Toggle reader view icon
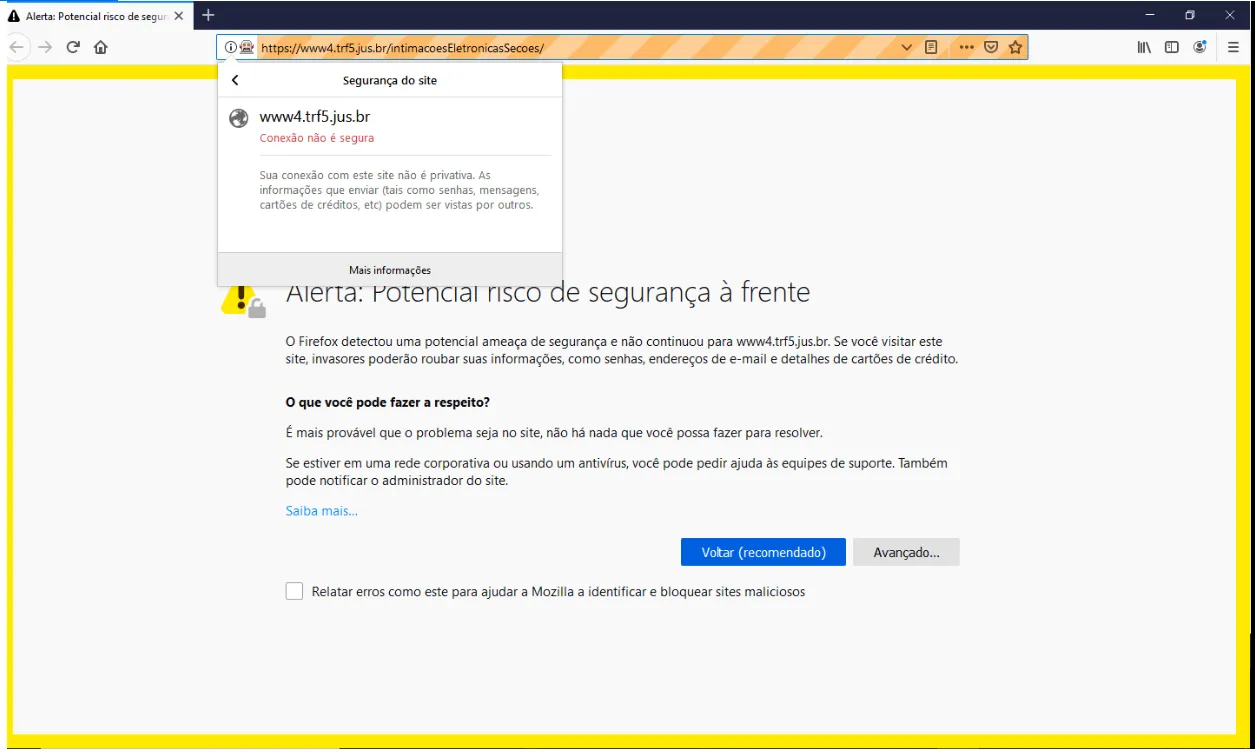This screenshot has height=752, width=1255. click(x=931, y=47)
